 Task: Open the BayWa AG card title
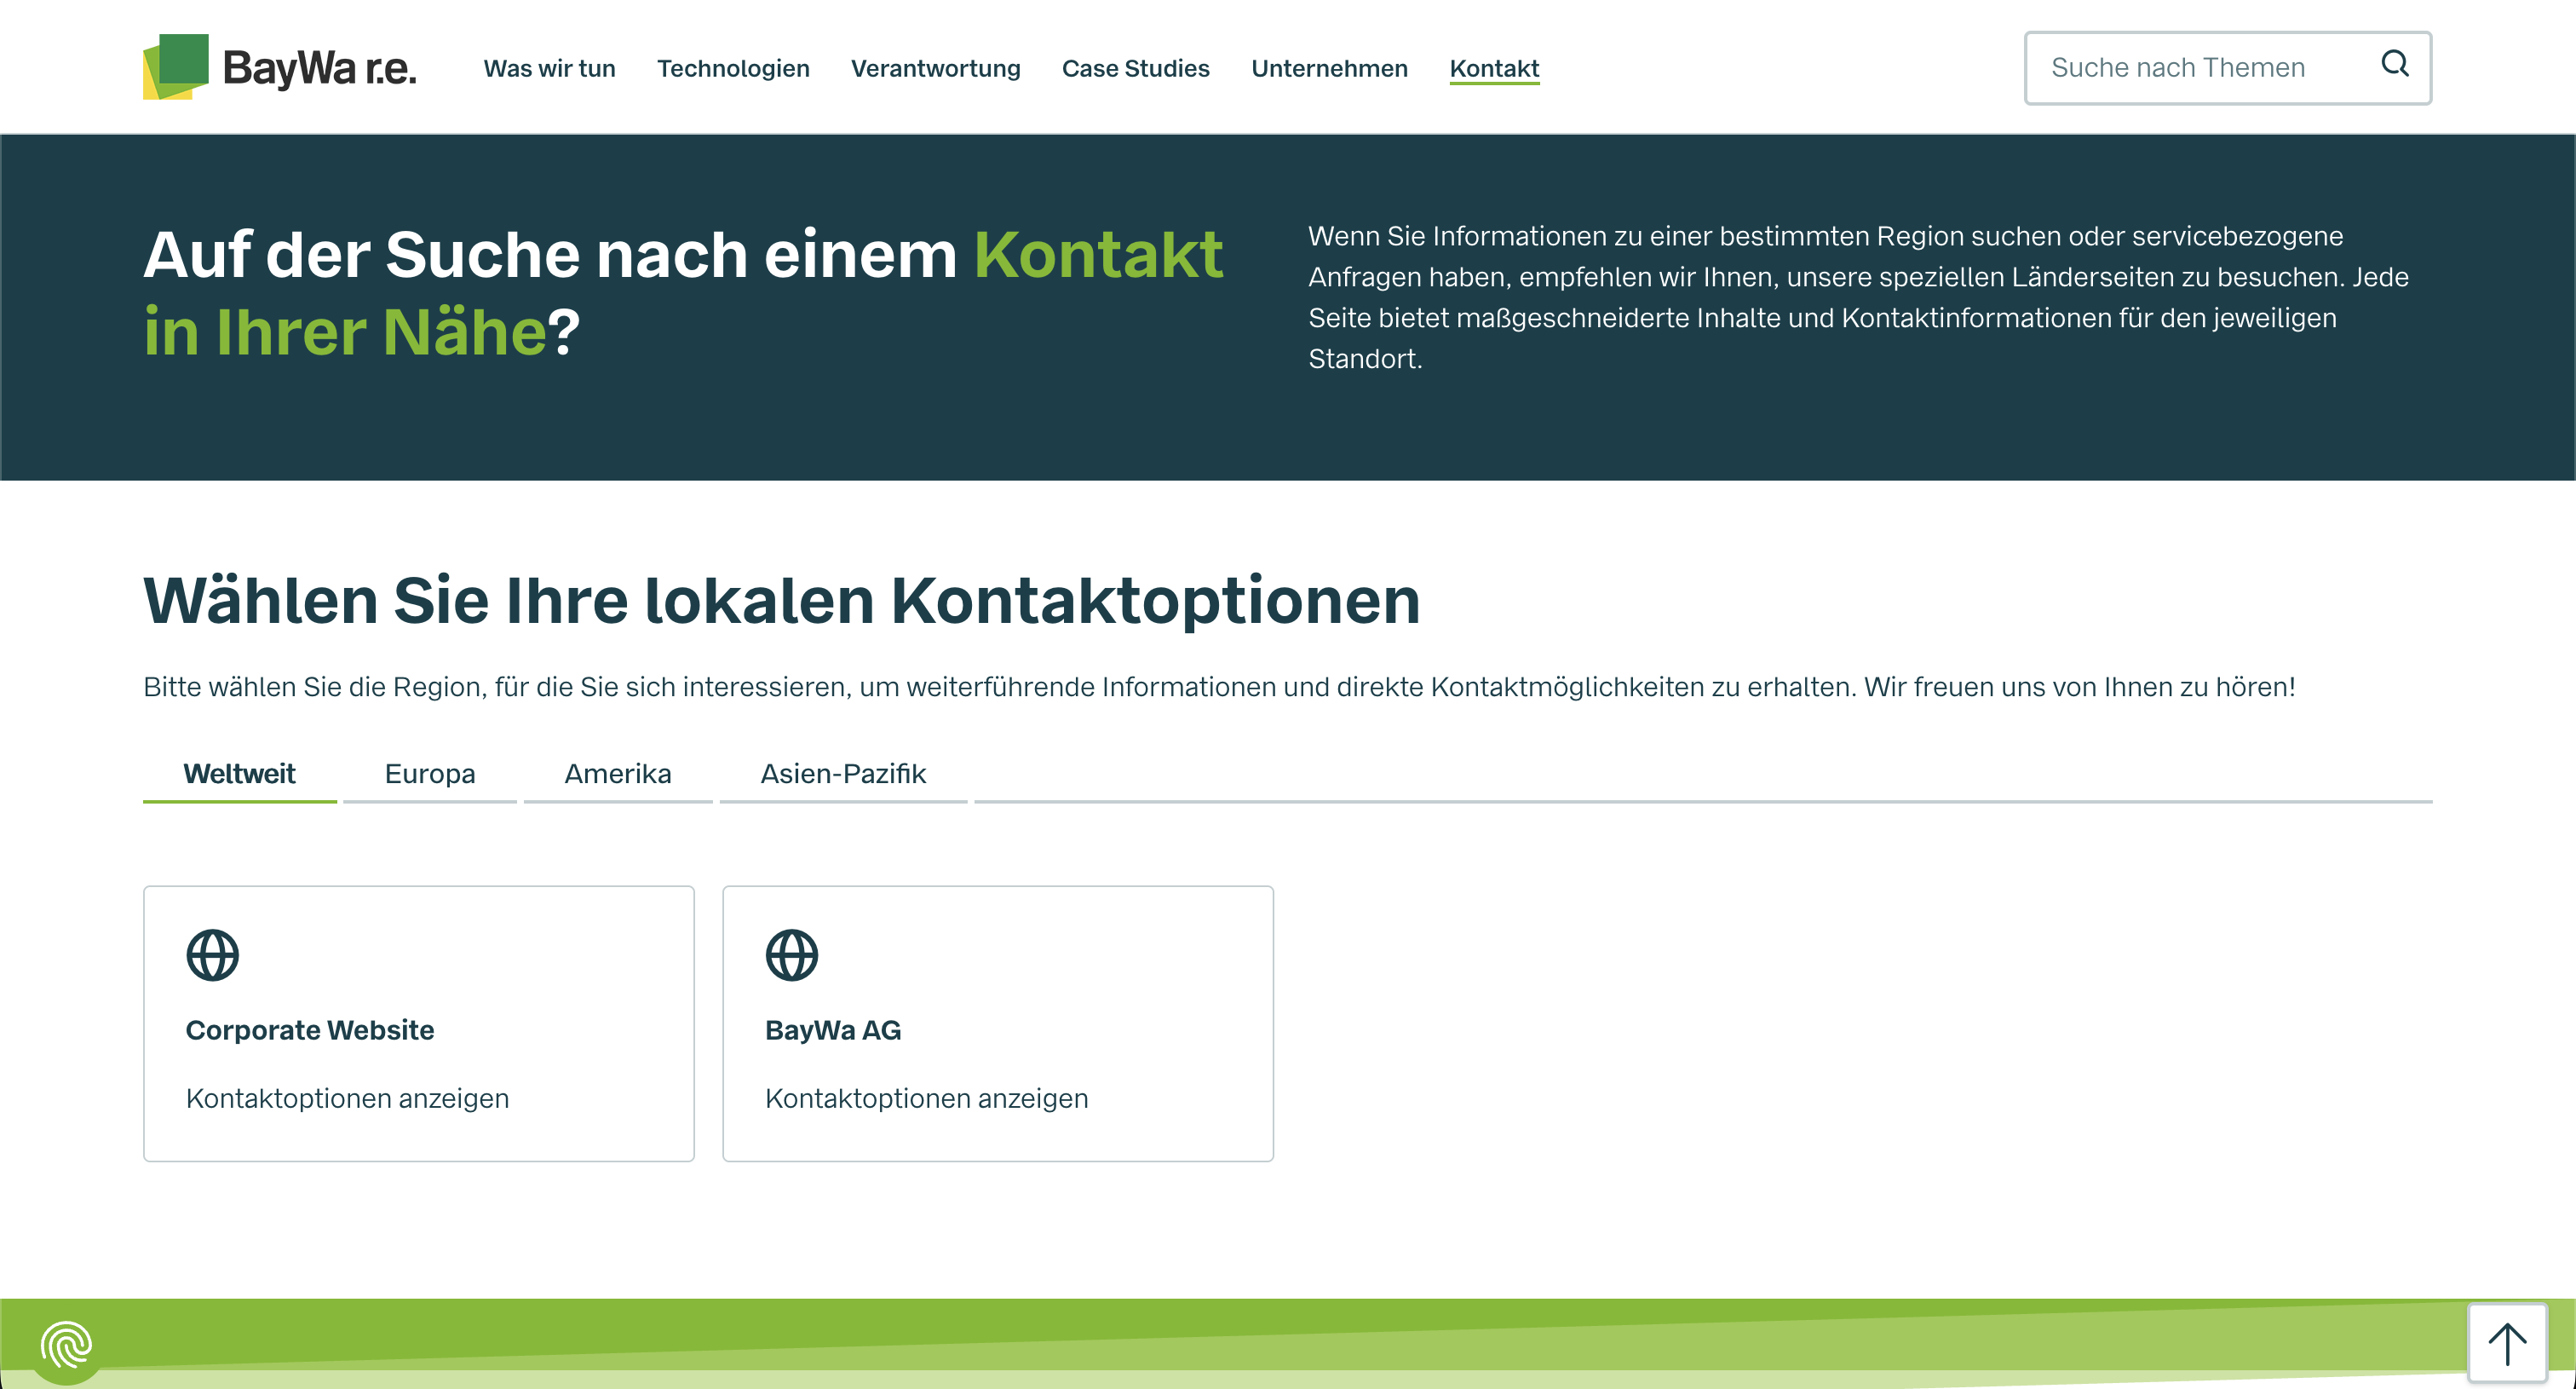[833, 1030]
